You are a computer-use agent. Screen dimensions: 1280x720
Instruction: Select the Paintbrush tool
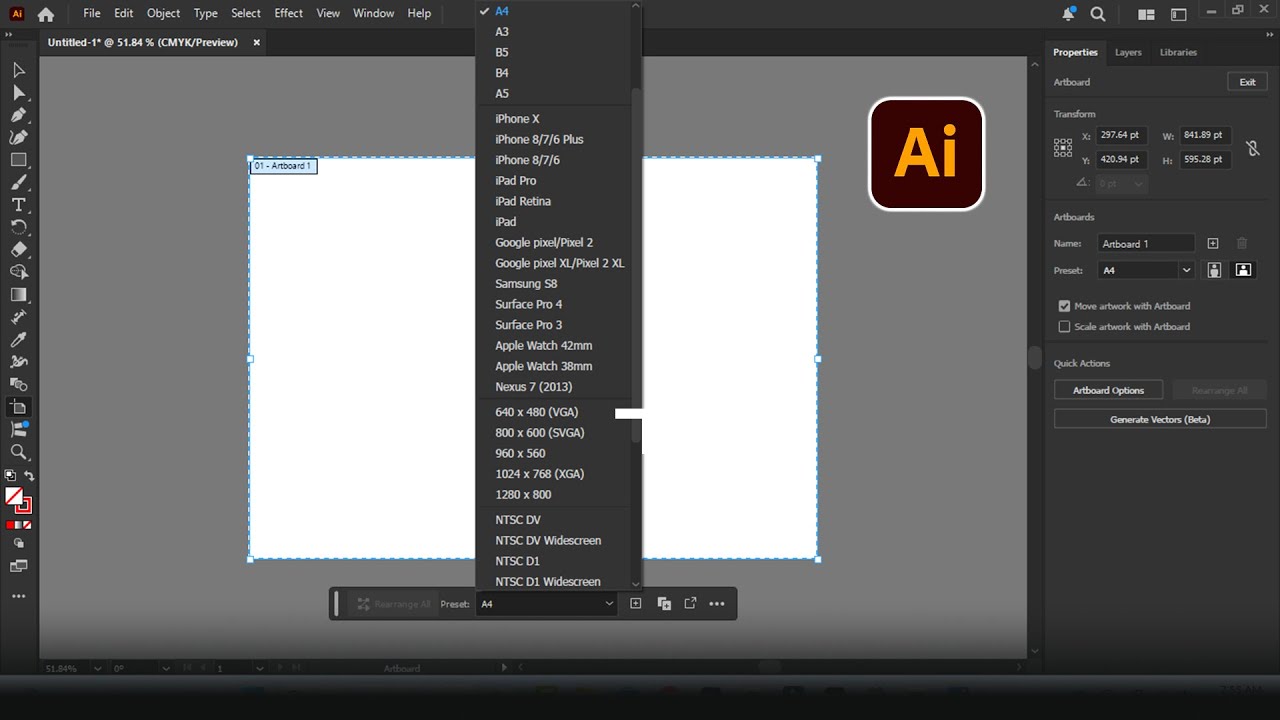18,182
